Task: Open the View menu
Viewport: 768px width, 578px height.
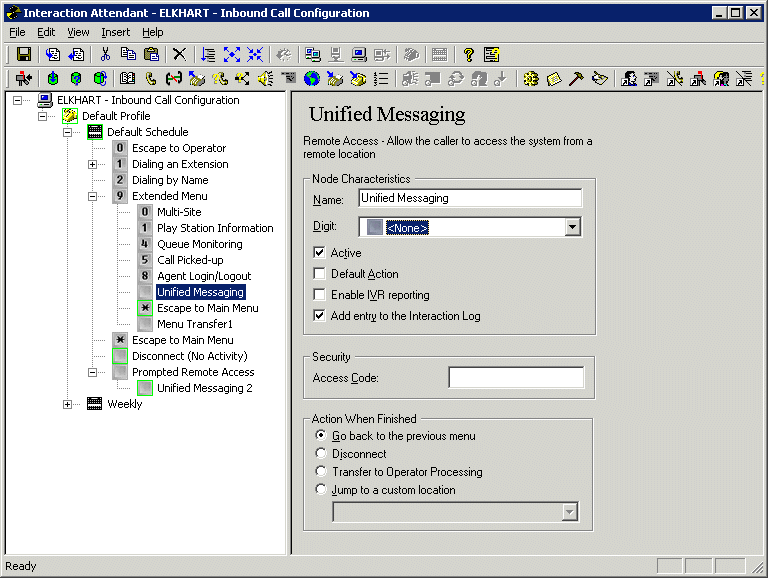Action: (78, 32)
